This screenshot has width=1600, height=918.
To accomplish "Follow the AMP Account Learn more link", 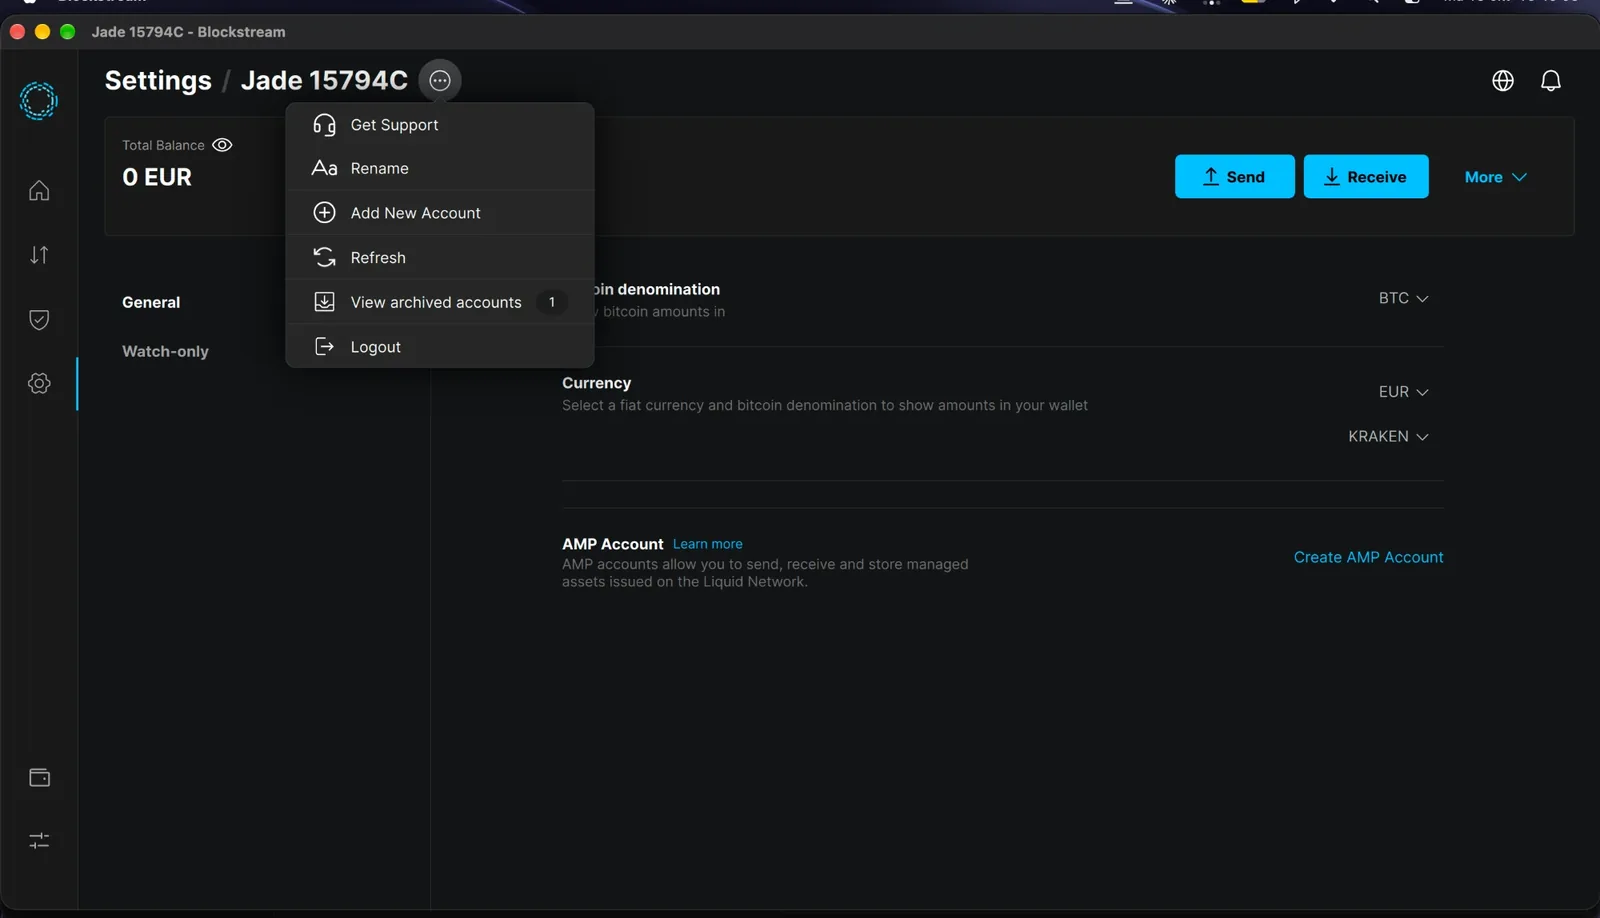I will (x=708, y=544).
